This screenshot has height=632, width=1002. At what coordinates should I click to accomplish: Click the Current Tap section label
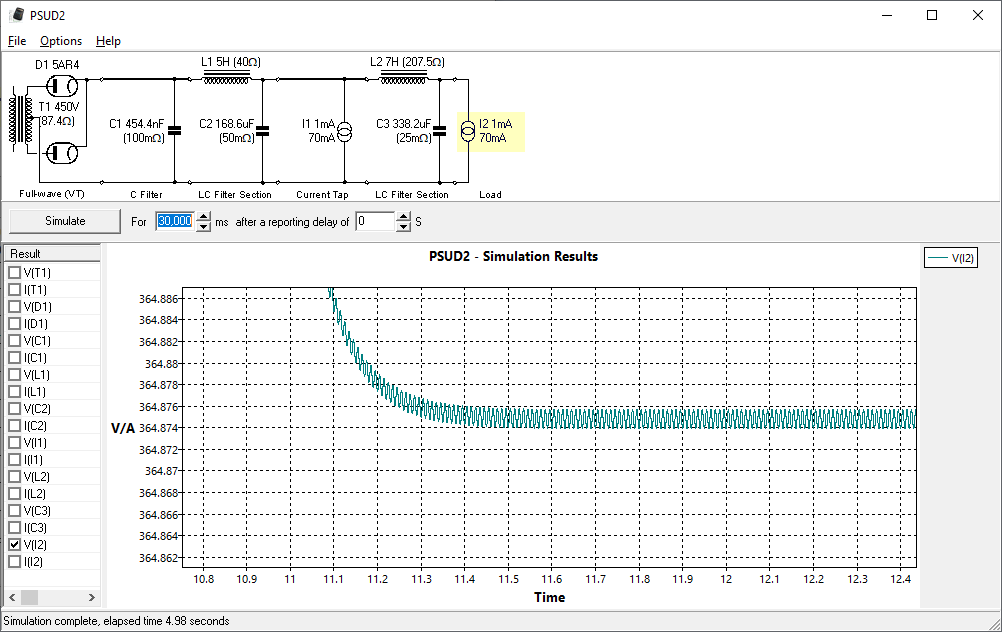click(322, 194)
